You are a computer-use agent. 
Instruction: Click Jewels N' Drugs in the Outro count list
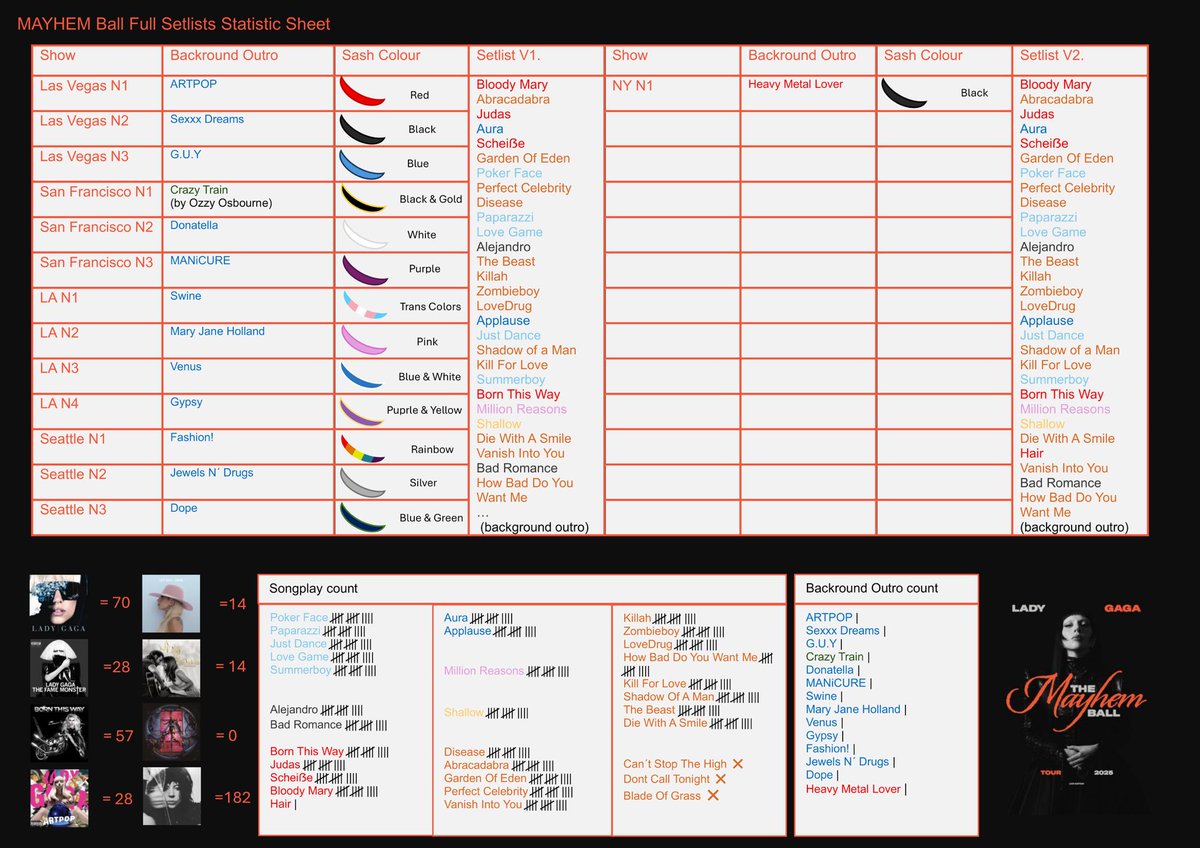pyautogui.click(x=849, y=762)
